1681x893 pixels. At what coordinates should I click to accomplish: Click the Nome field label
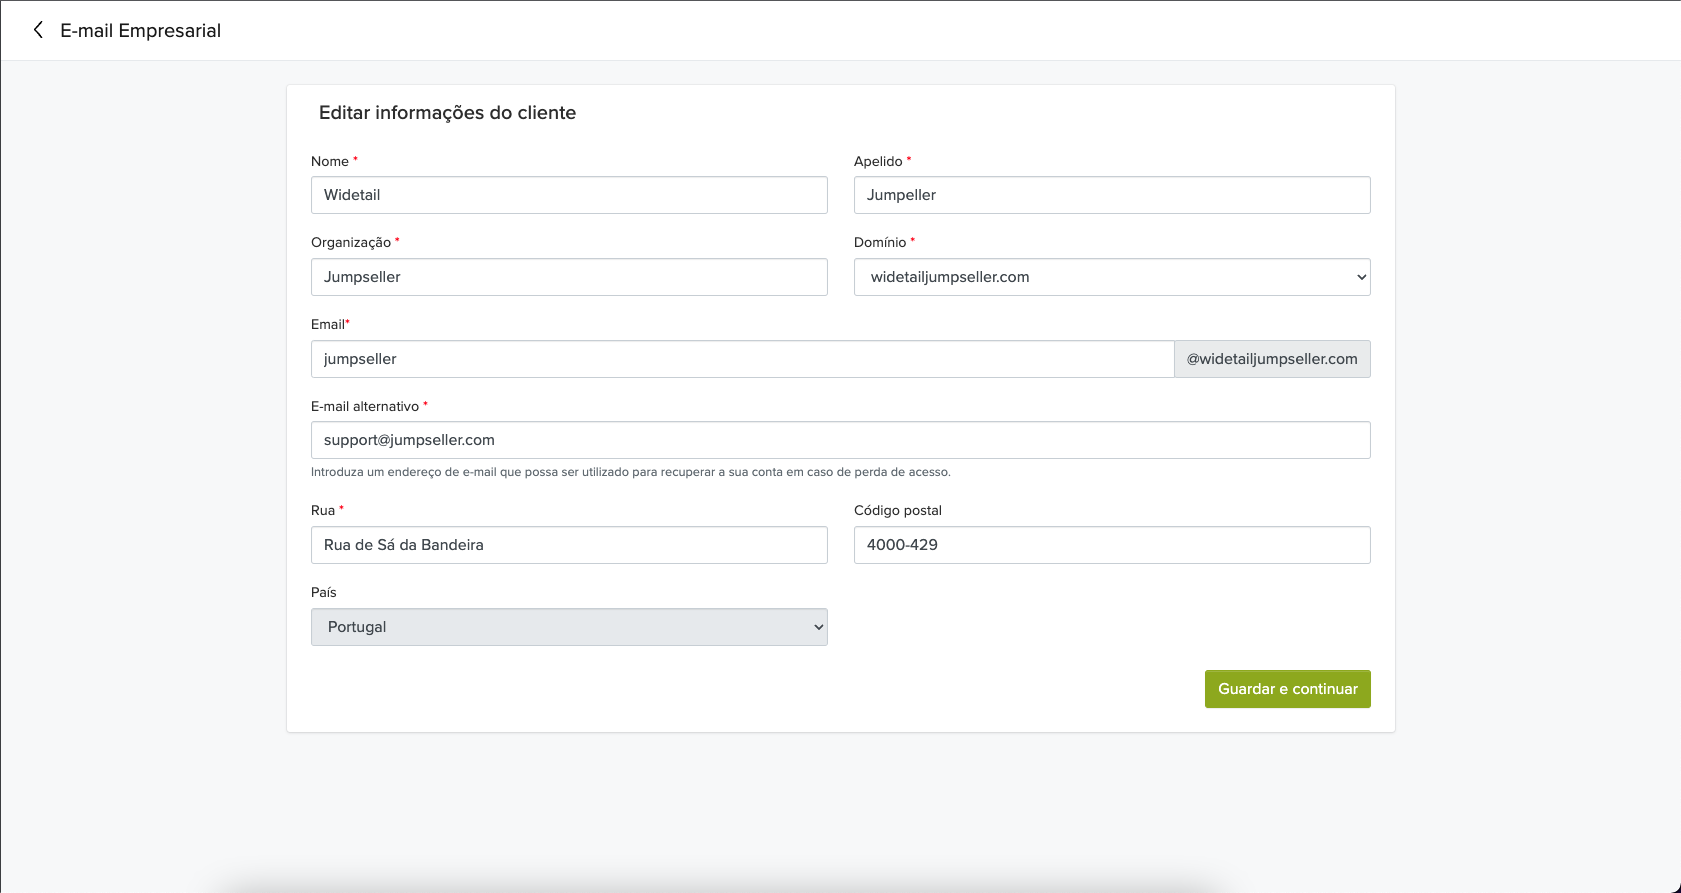click(330, 161)
